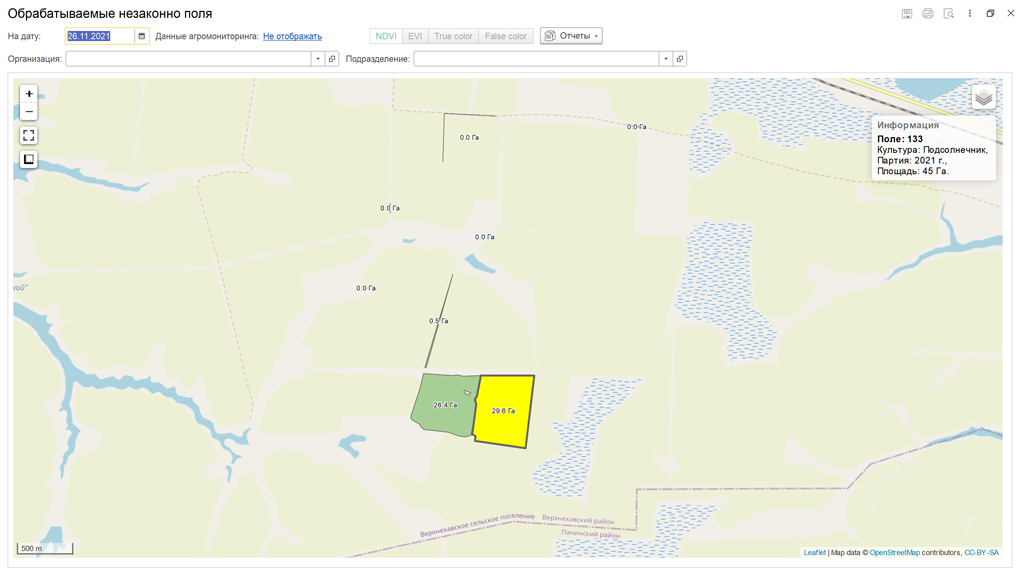The image size is (1024, 574).
Task: Open print preview icon
Action: click(x=949, y=14)
